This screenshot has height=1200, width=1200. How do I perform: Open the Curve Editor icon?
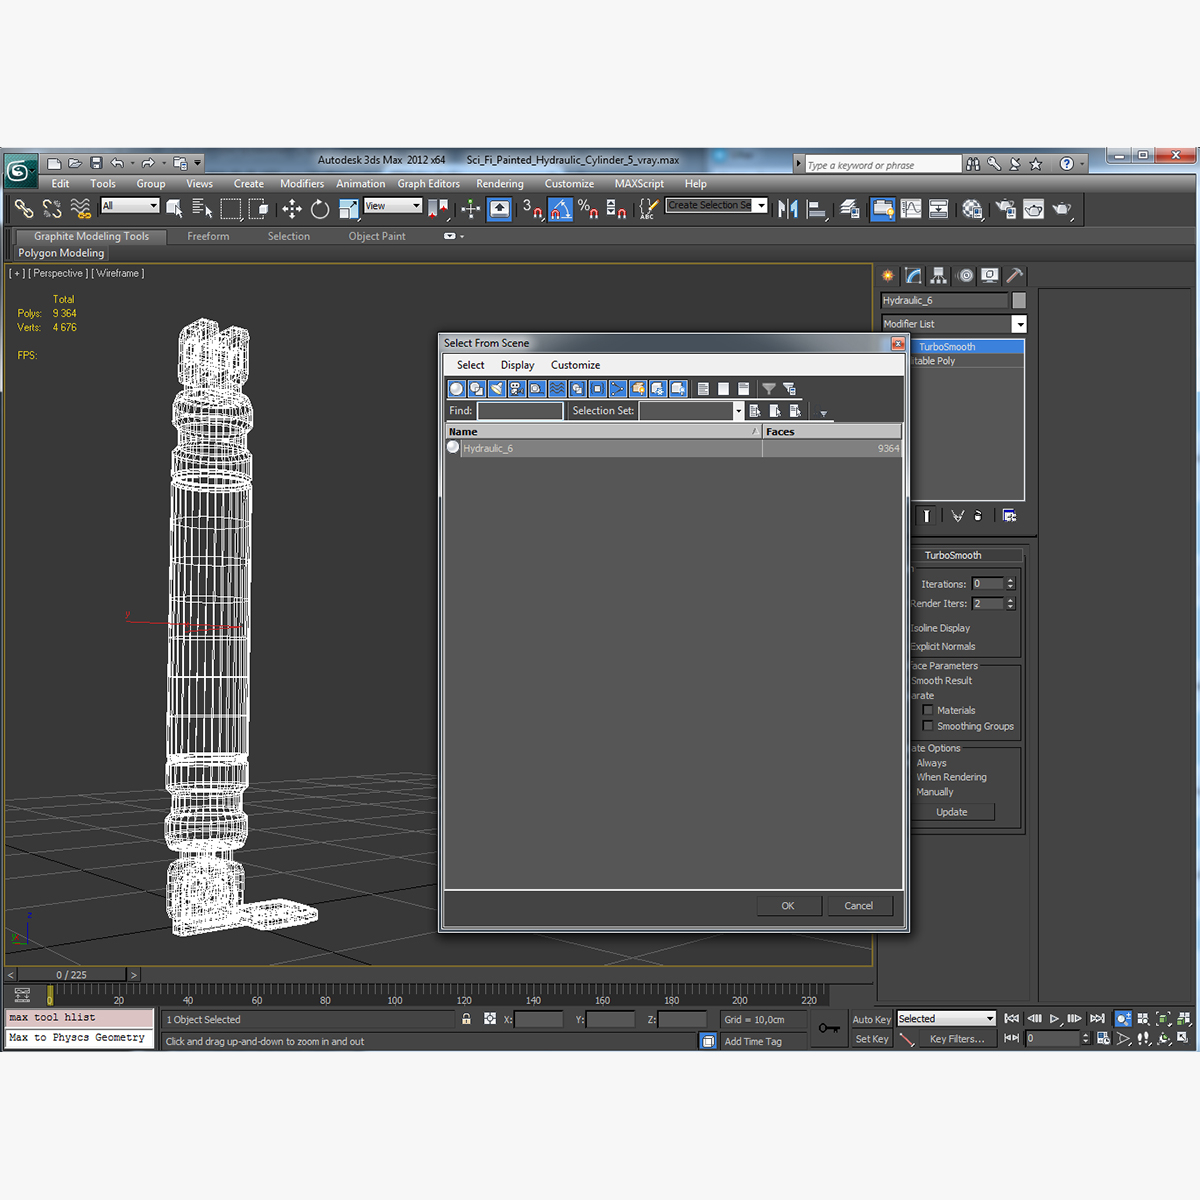pyautogui.click(x=911, y=208)
